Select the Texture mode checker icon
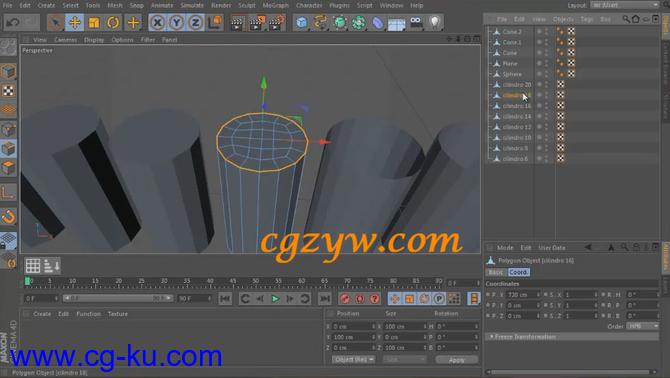 (x=8, y=91)
